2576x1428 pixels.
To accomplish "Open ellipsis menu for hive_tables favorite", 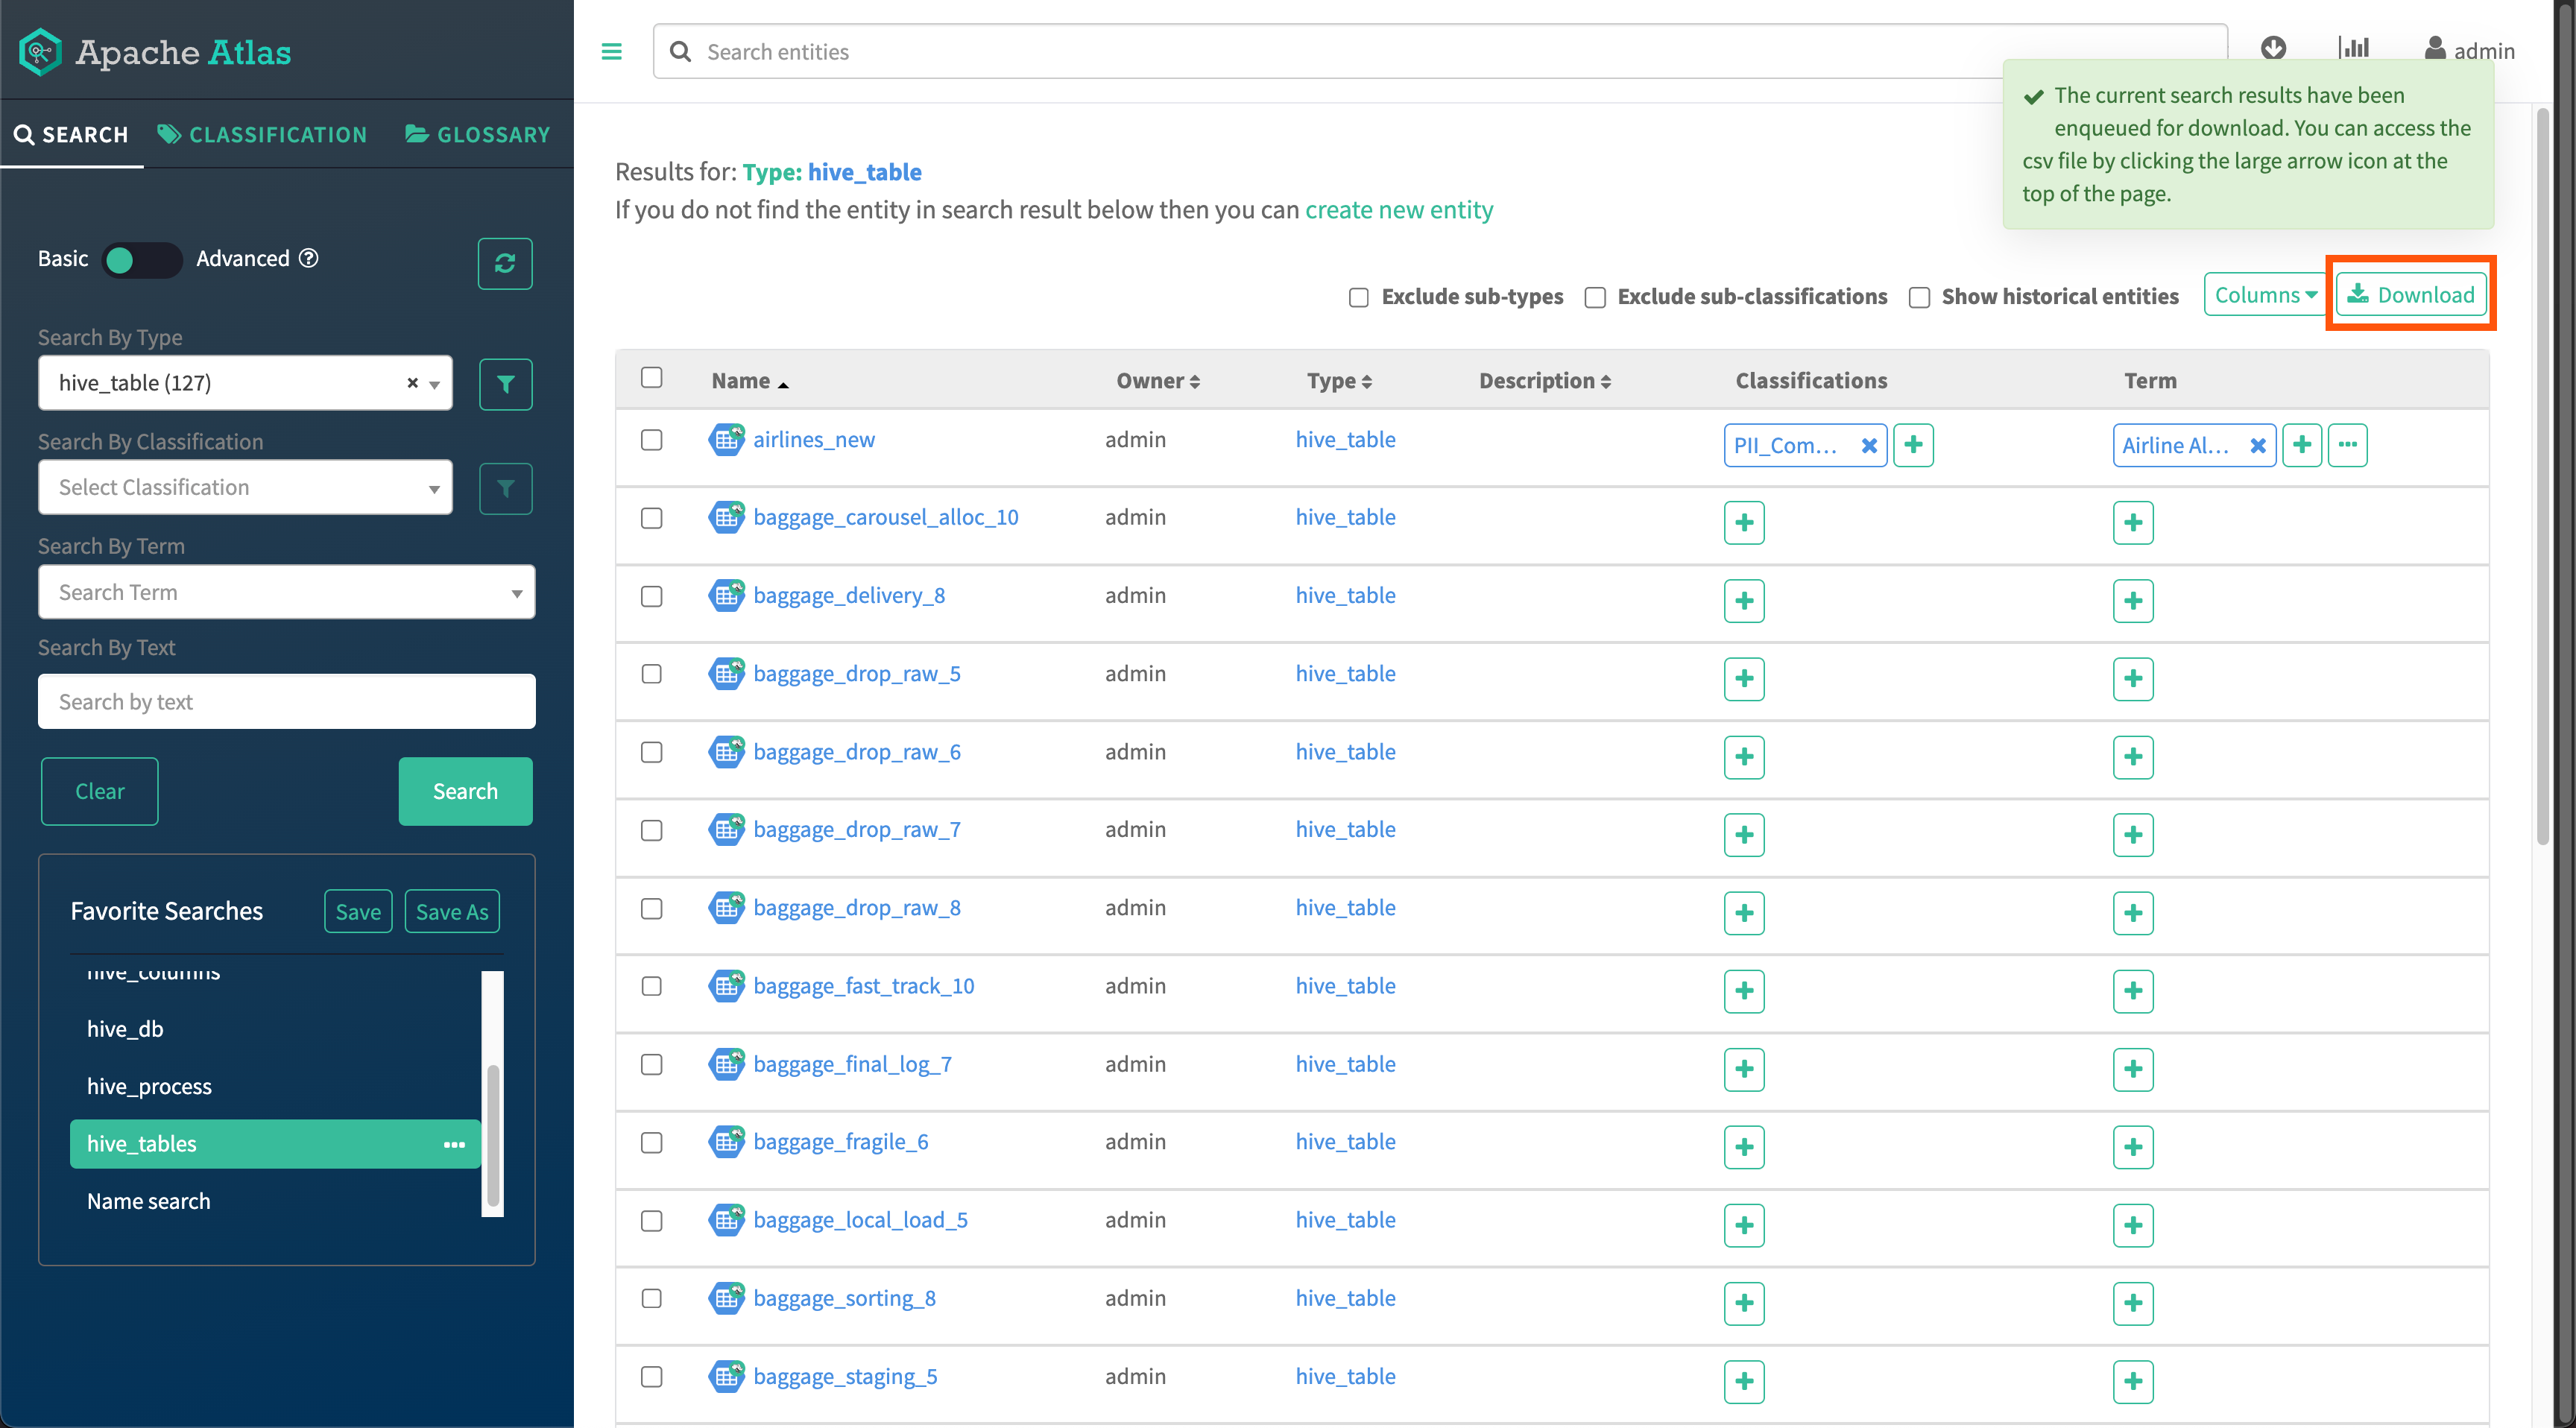I will pos(454,1144).
